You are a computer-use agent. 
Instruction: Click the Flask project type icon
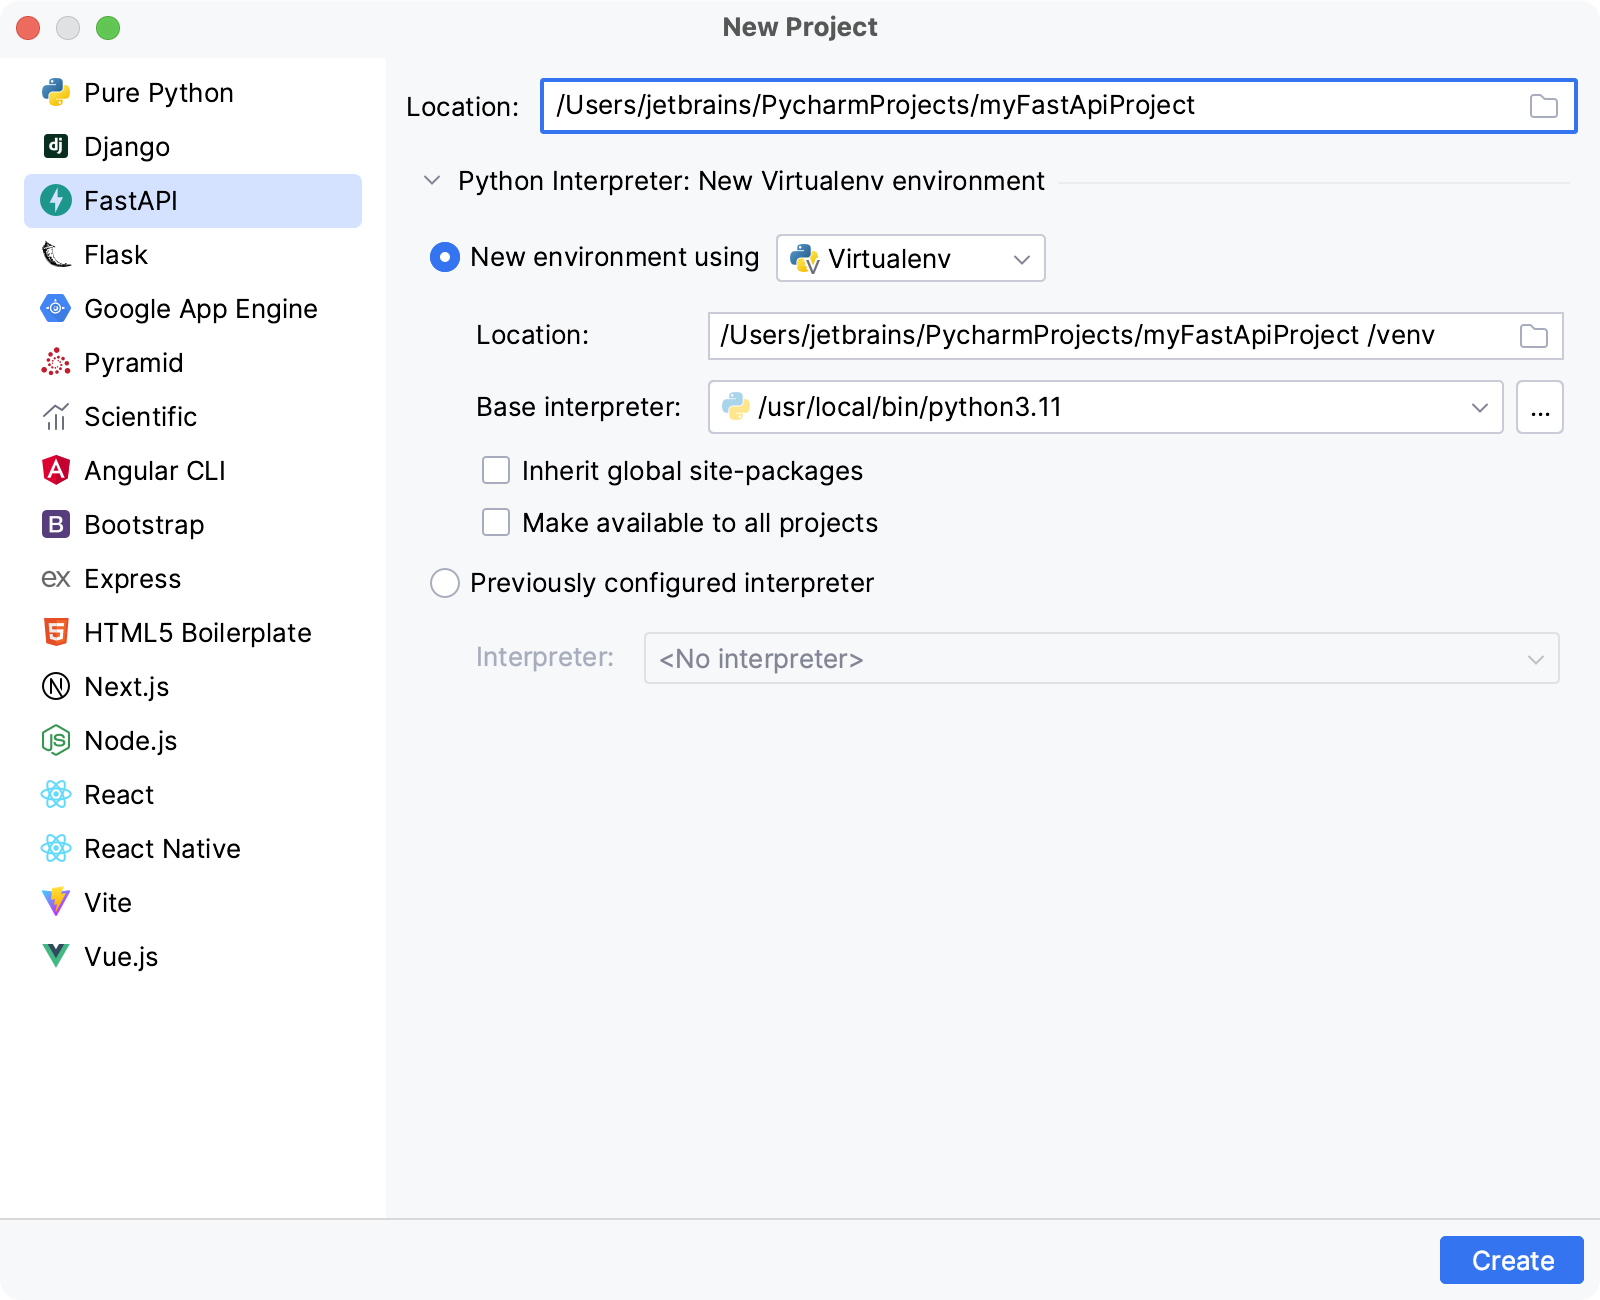[56, 254]
